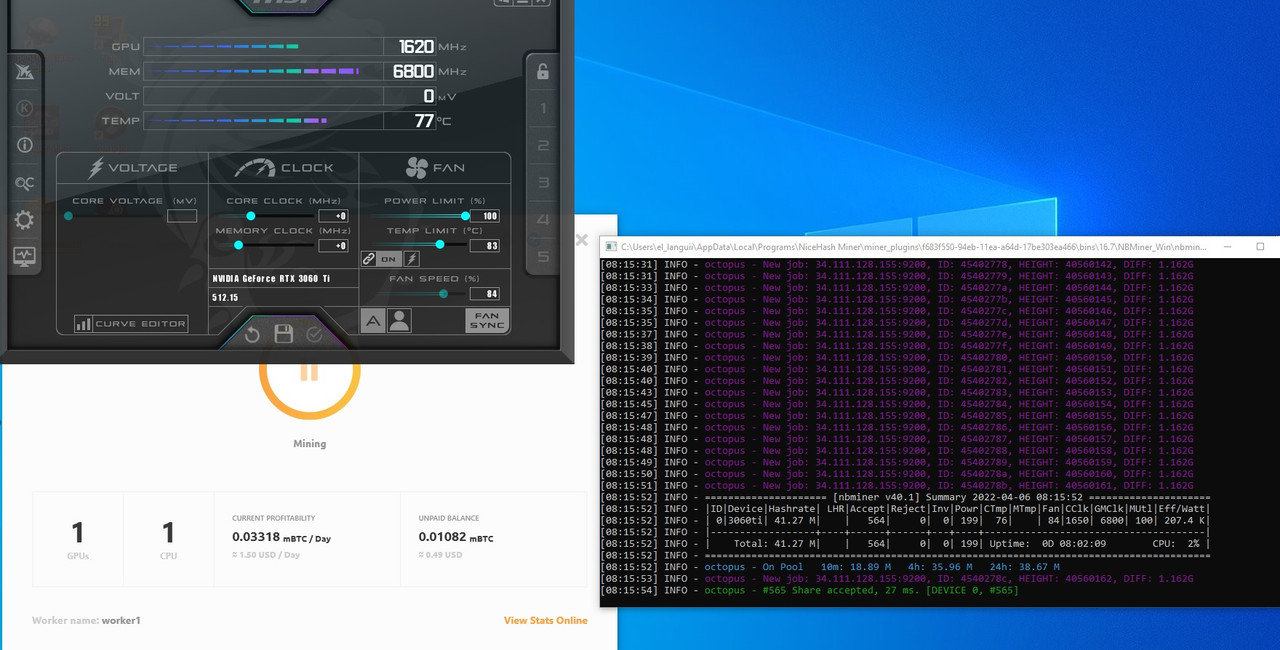Open the hardware monitor window
1280x650 pixels.
tap(25, 257)
